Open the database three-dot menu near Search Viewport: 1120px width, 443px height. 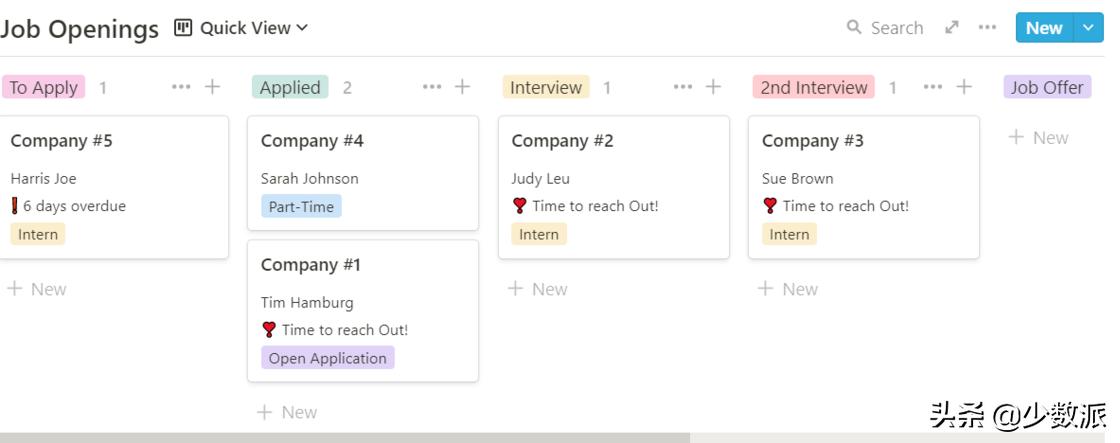click(x=987, y=28)
